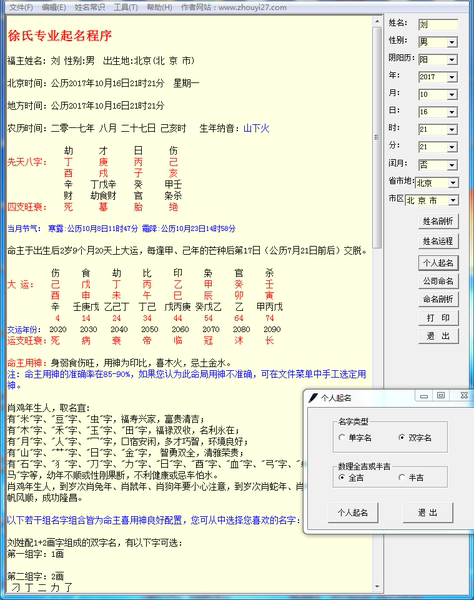Click the 第一组字：1画 line

pyautogui.click(x=36, y=554)
